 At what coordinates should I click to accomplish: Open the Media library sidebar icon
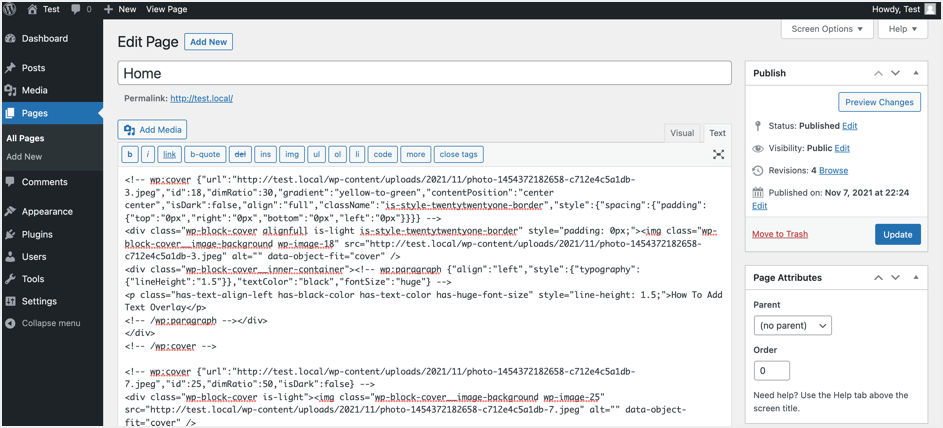[10, 90]
